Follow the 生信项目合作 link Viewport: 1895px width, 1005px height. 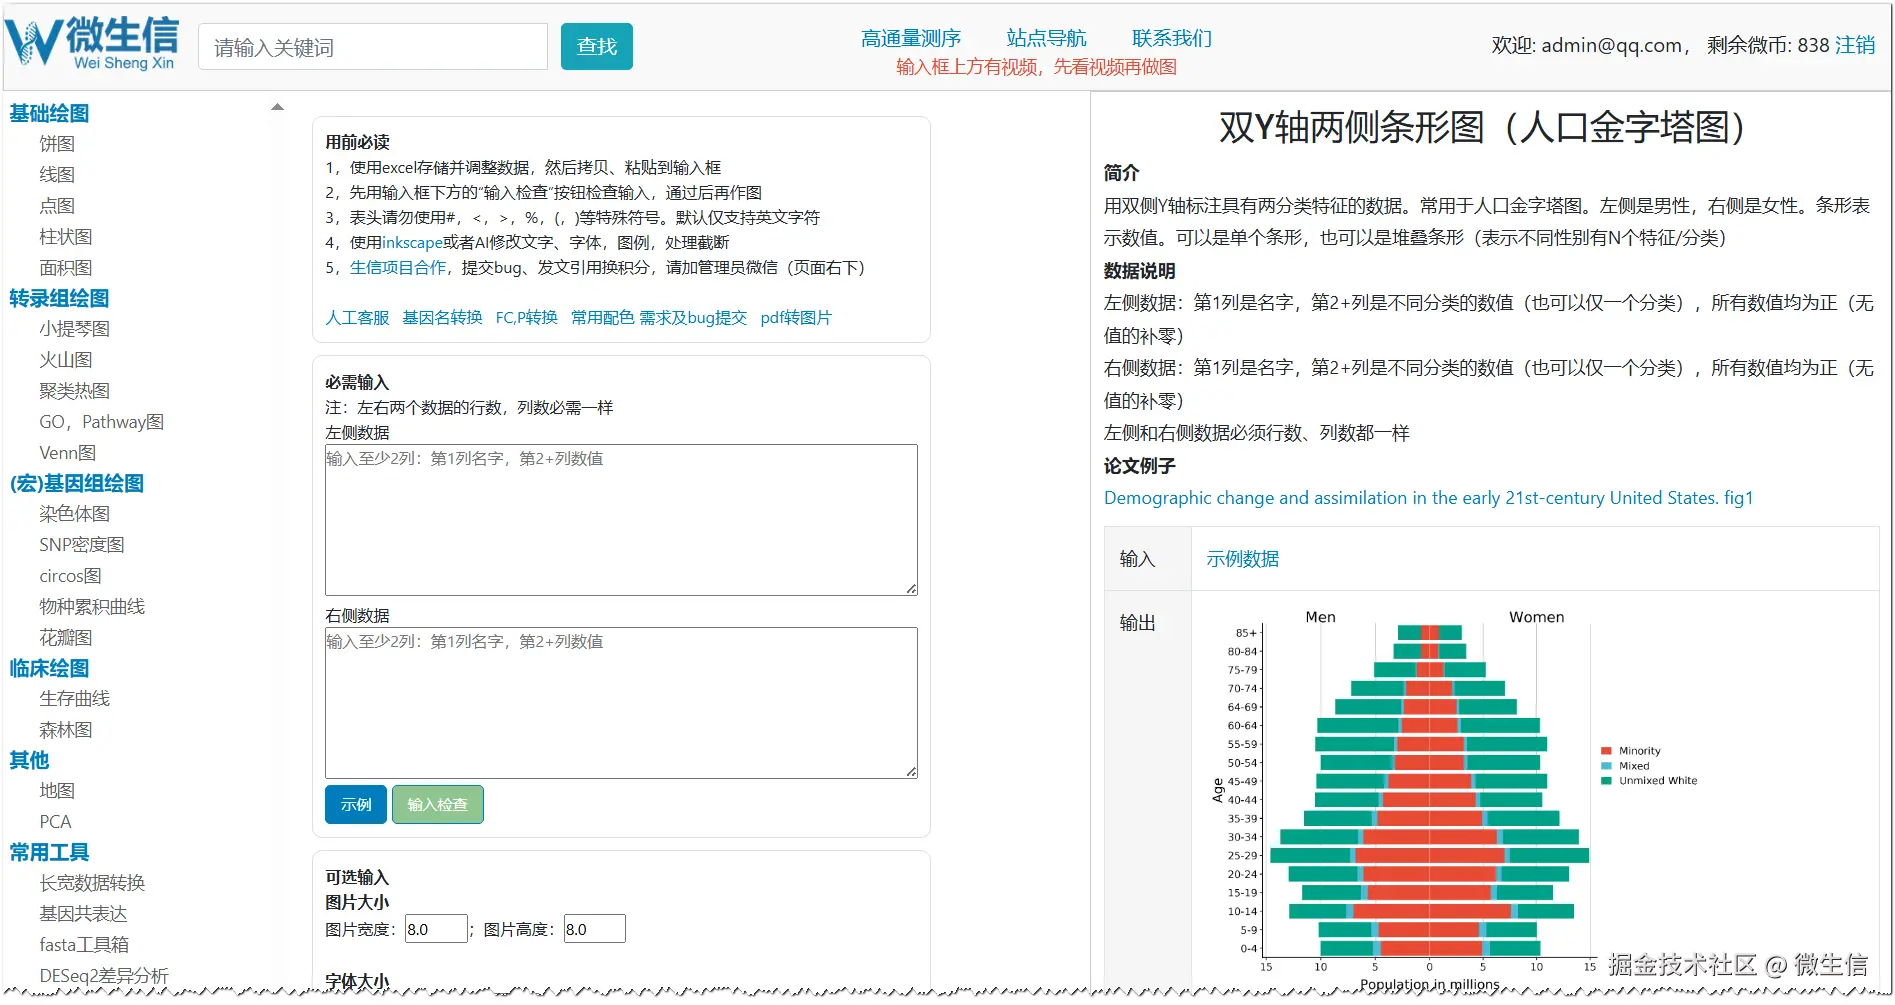(398, 267)
